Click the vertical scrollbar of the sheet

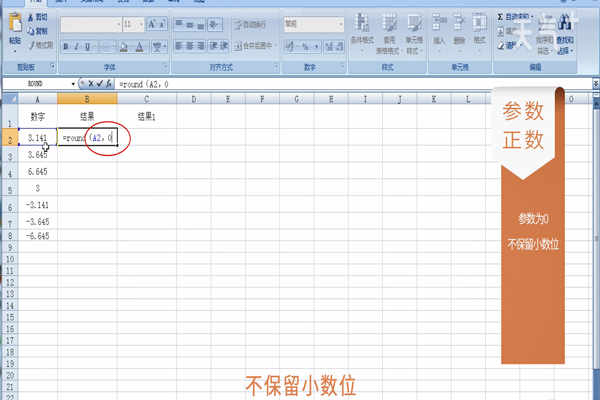[596, 237]
